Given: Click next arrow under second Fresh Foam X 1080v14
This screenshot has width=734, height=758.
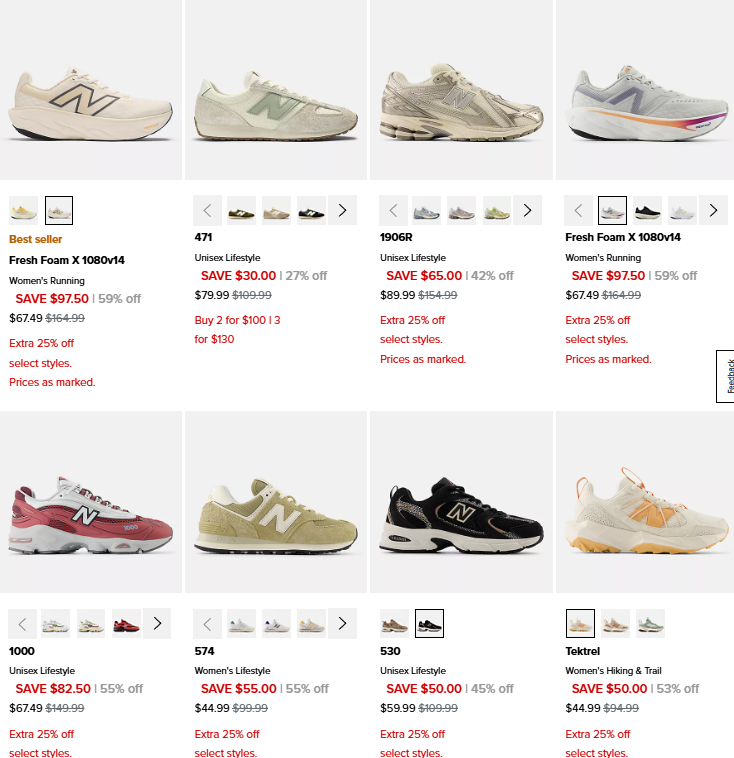Looking at the screenshot, I should (x=713, y=210).
